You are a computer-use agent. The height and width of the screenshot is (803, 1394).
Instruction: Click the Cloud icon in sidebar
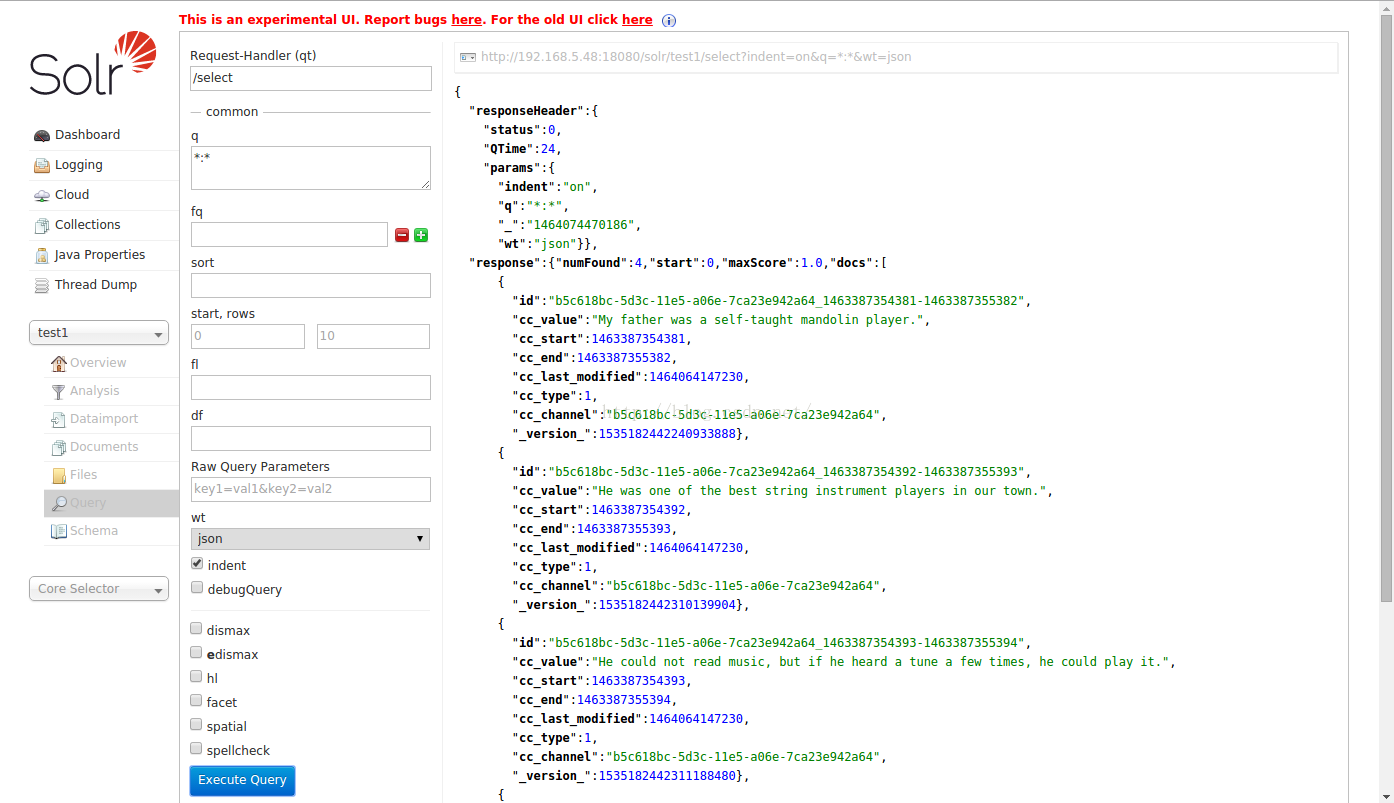point(42,196)
